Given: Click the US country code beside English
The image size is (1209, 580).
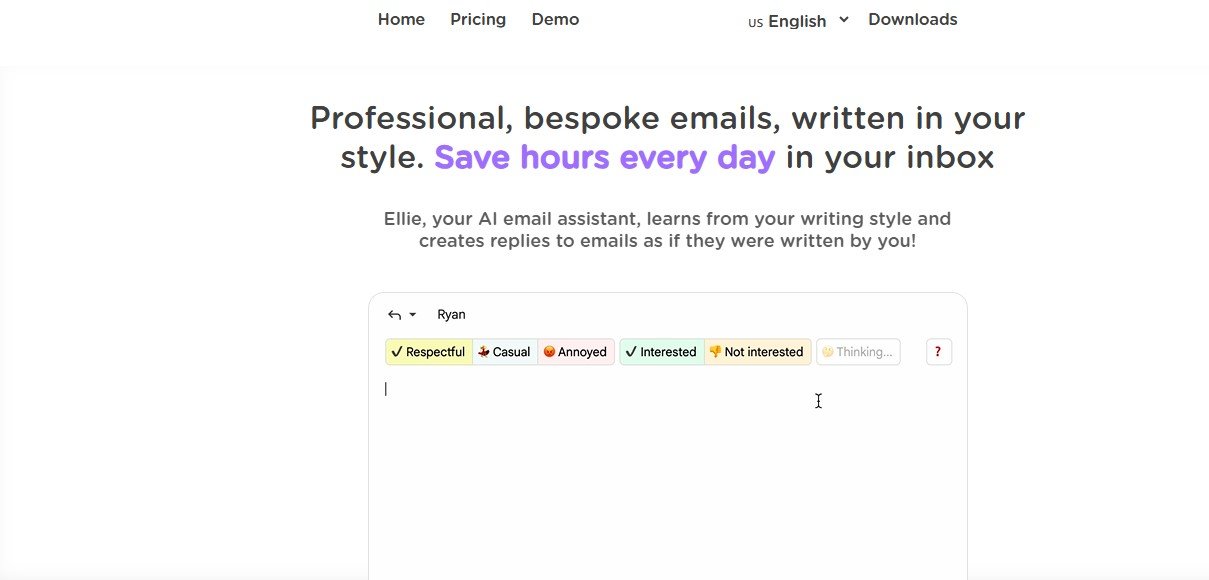Looking at the screenshot, I should coord(755,23).
